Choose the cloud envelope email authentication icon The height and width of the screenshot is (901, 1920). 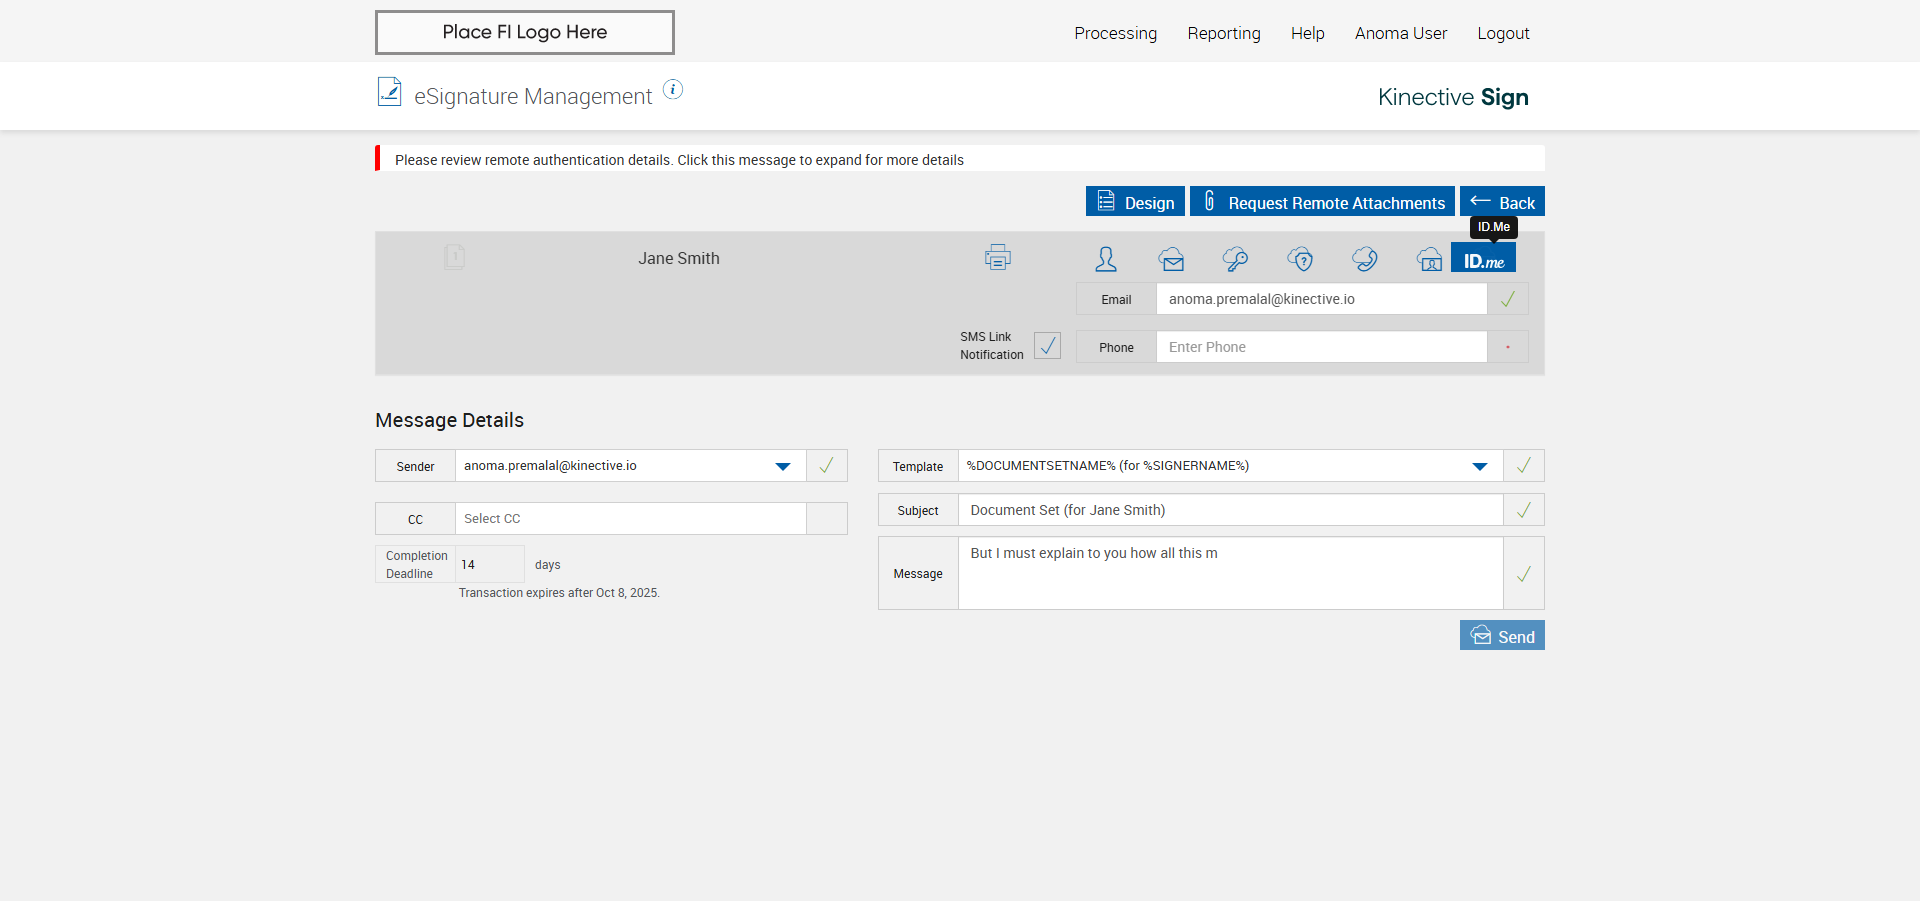coord(1172,260)
